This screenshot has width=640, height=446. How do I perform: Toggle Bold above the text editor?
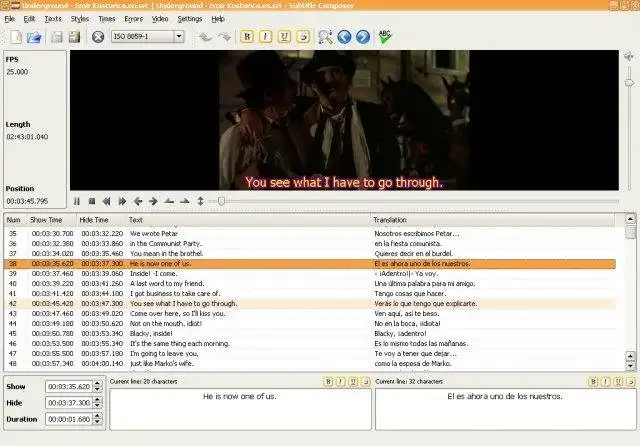tap(328, 382)
